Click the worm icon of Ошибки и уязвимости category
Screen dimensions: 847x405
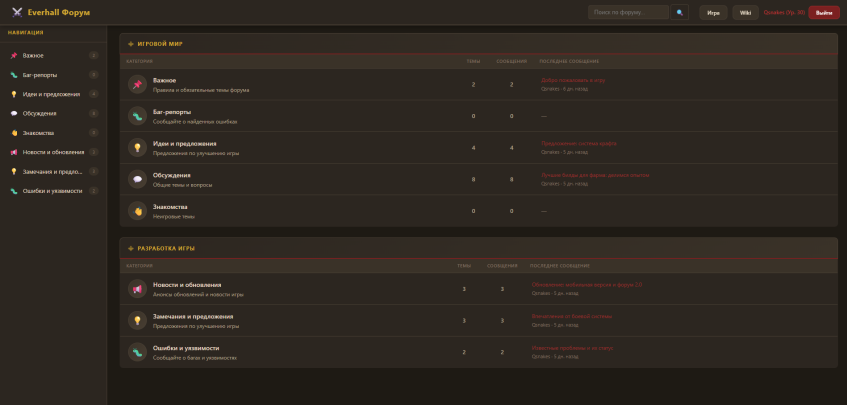click(138, 352)
